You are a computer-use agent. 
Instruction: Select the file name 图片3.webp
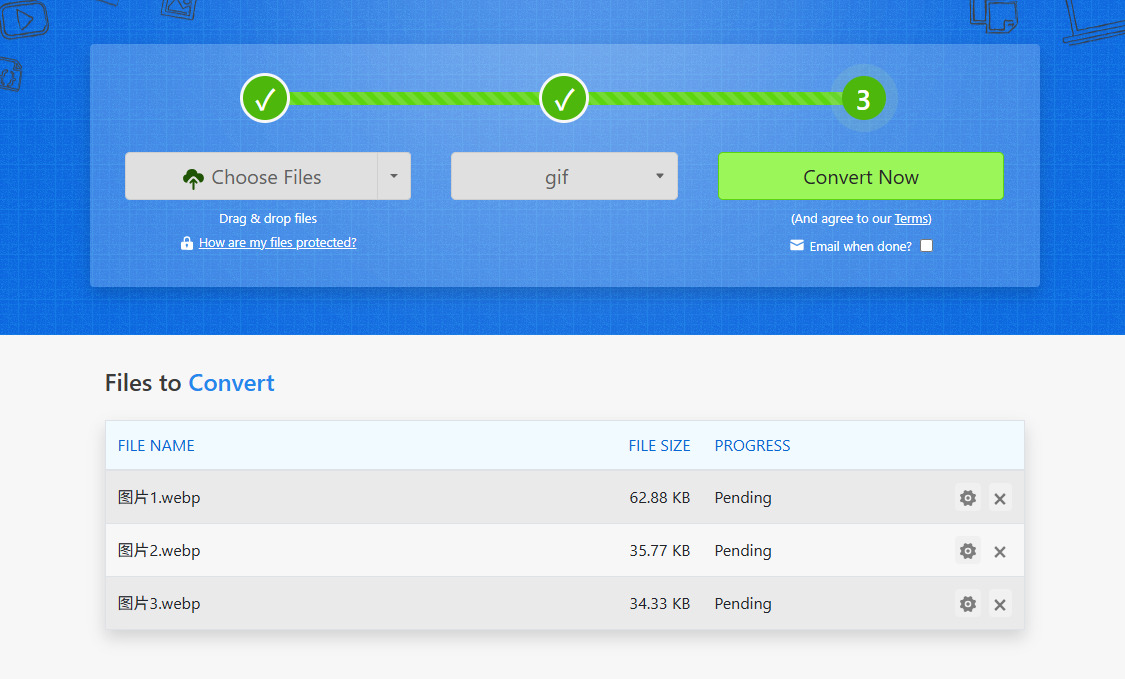click(x=159, y=604)
